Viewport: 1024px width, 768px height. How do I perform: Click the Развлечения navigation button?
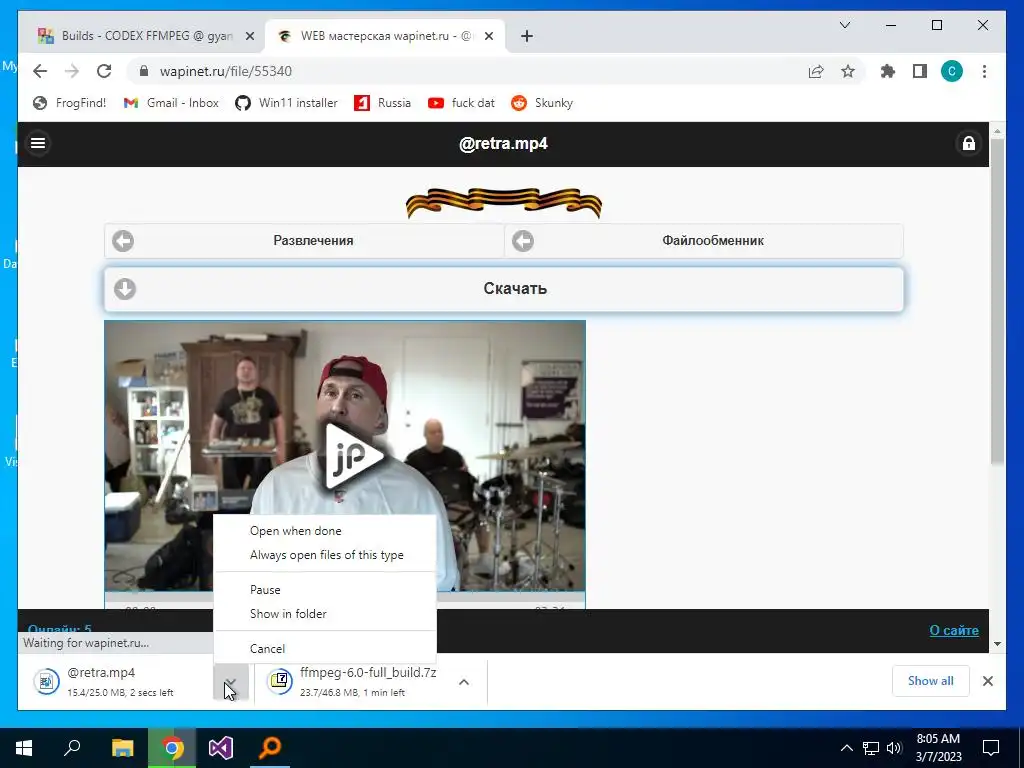coord(304,240)
